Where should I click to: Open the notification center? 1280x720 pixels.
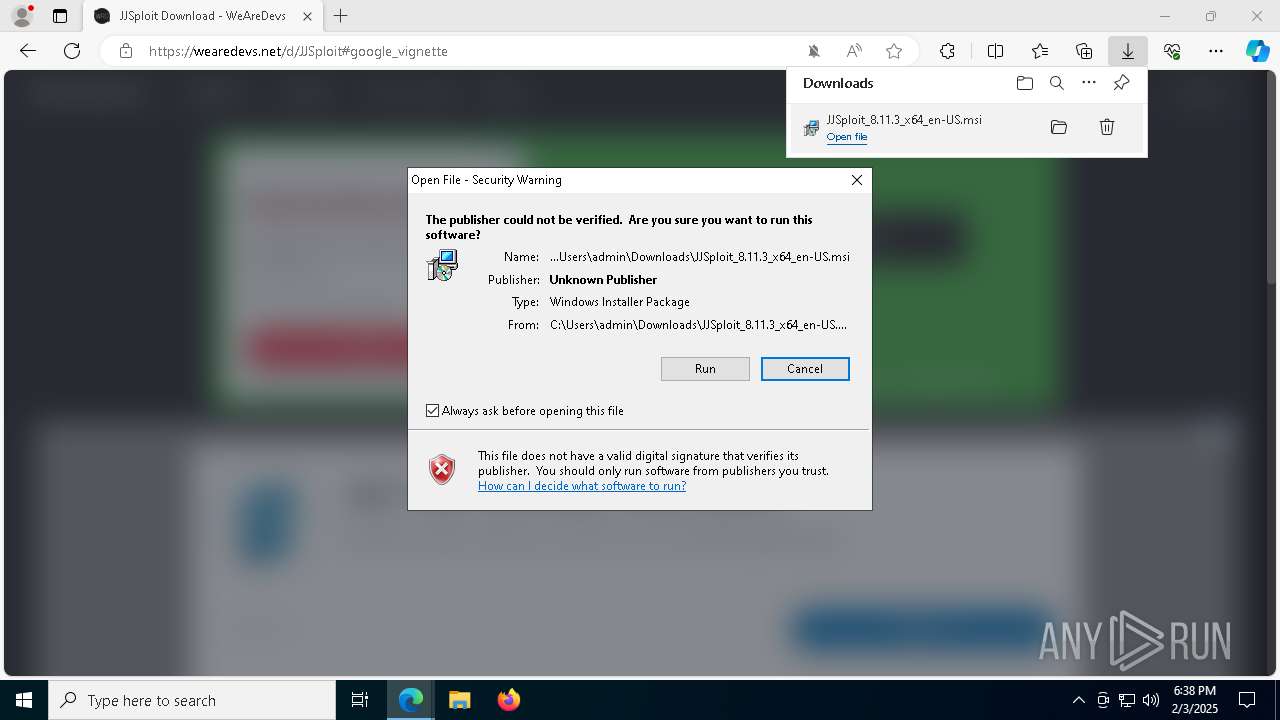coord(1247,700)
